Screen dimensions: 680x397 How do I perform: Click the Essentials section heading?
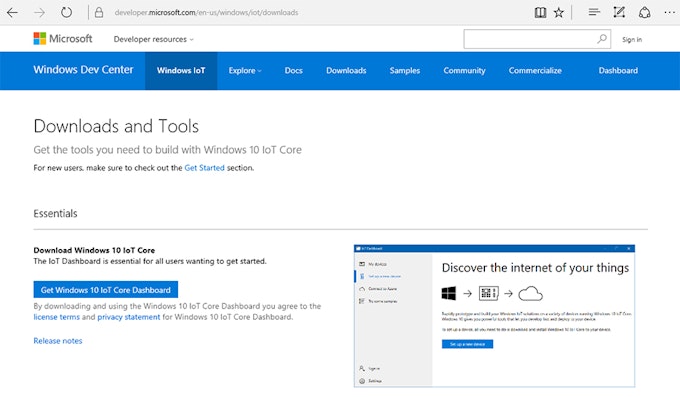coord(56,213)
